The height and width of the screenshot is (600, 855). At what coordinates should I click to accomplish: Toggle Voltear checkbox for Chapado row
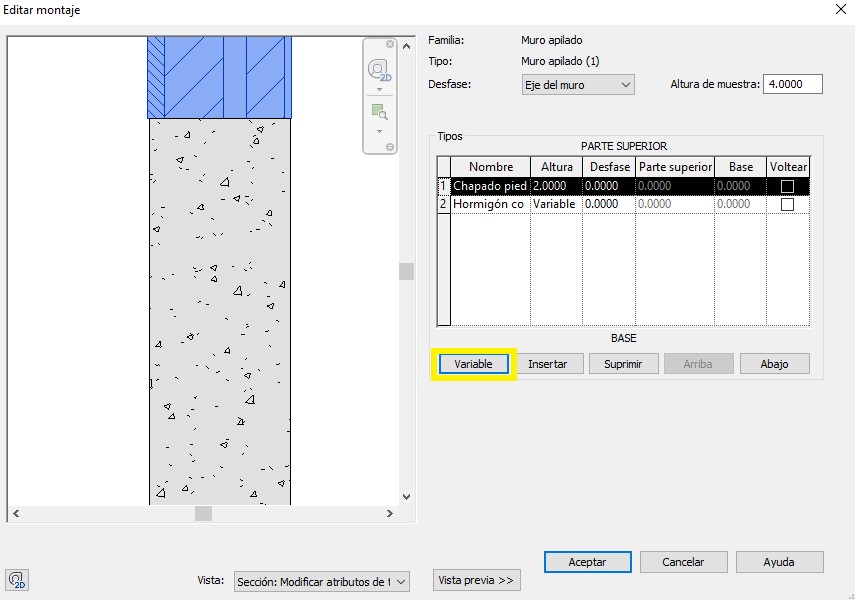(787, 186)
